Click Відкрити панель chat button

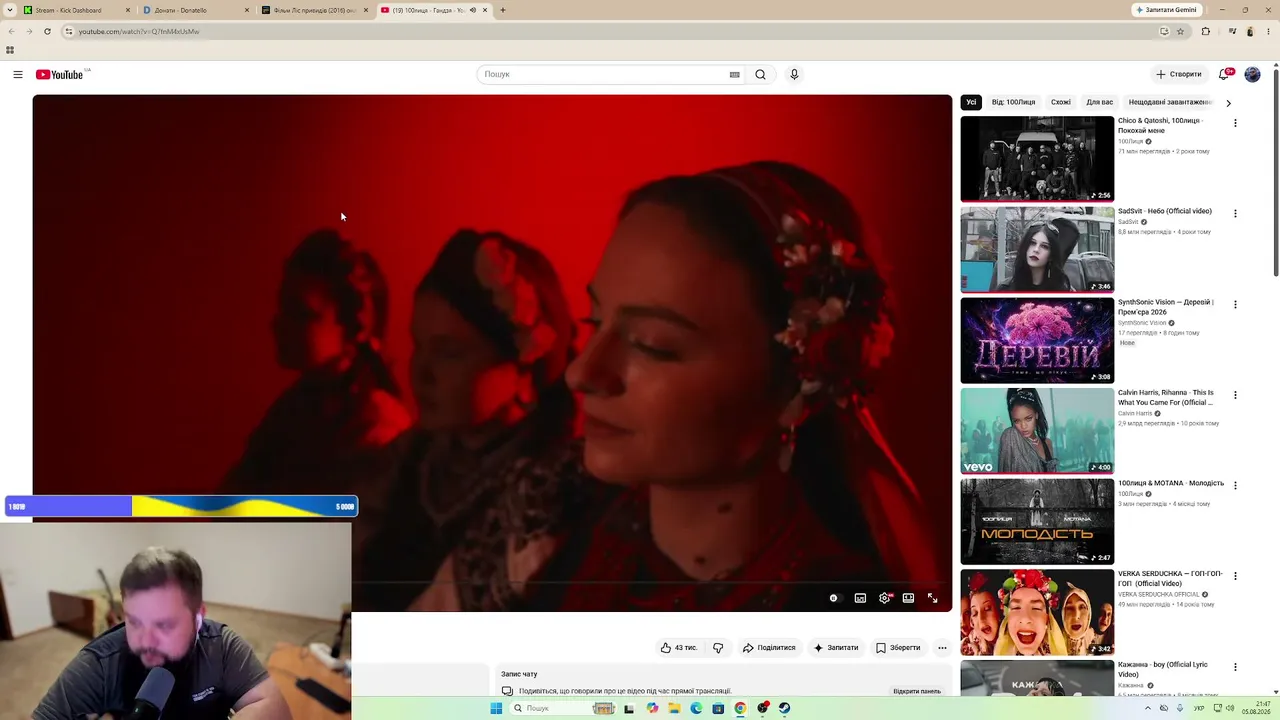[917, 691]
